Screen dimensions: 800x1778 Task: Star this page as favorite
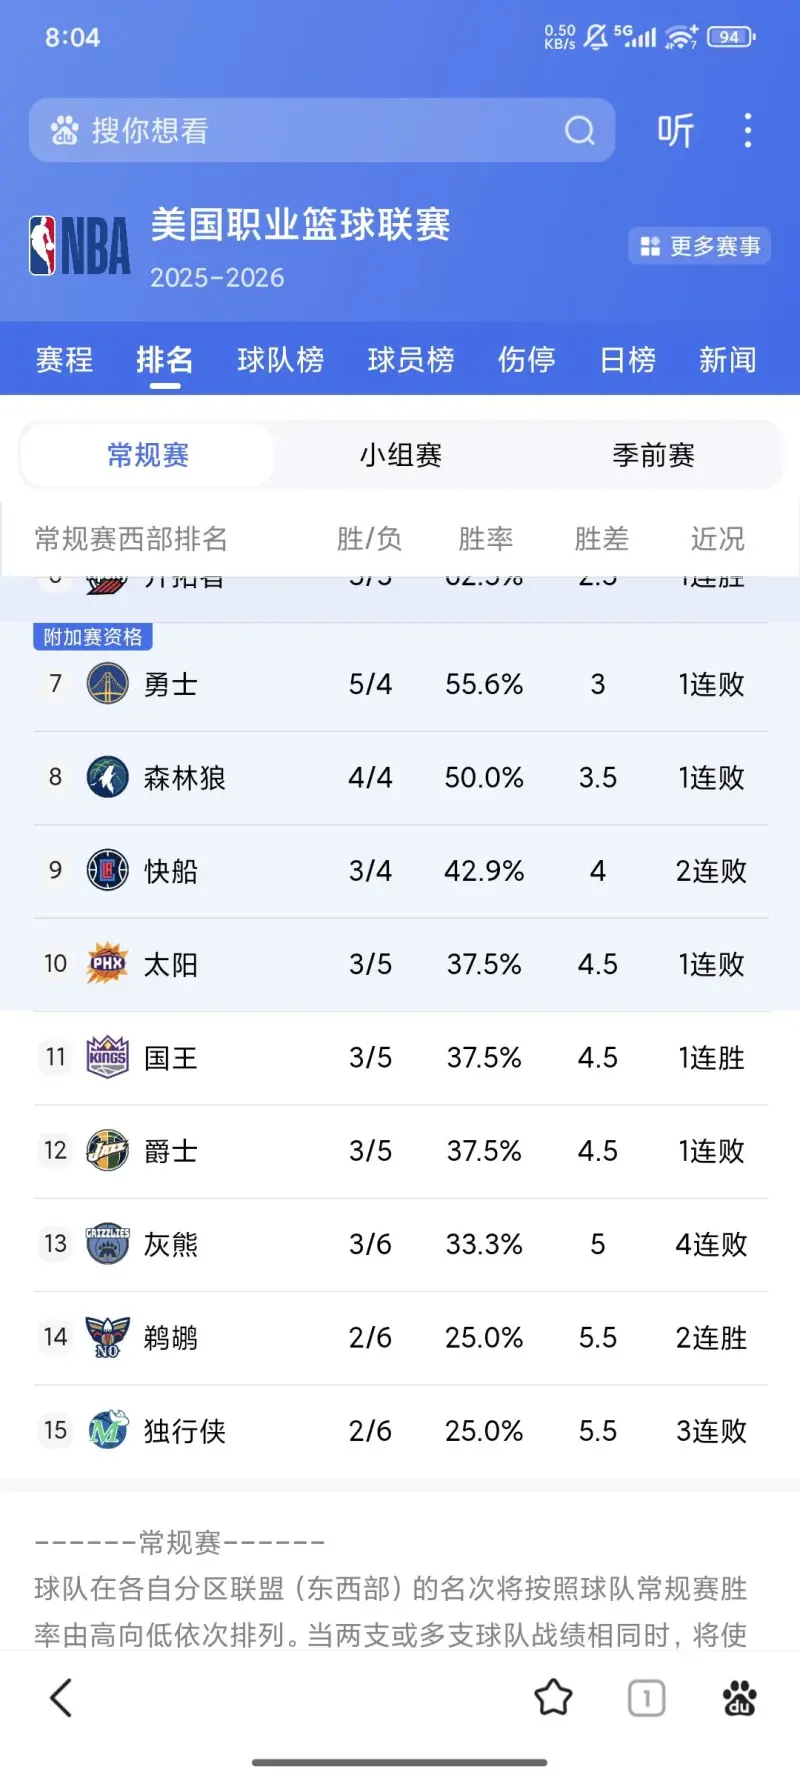pos(553,1697)
